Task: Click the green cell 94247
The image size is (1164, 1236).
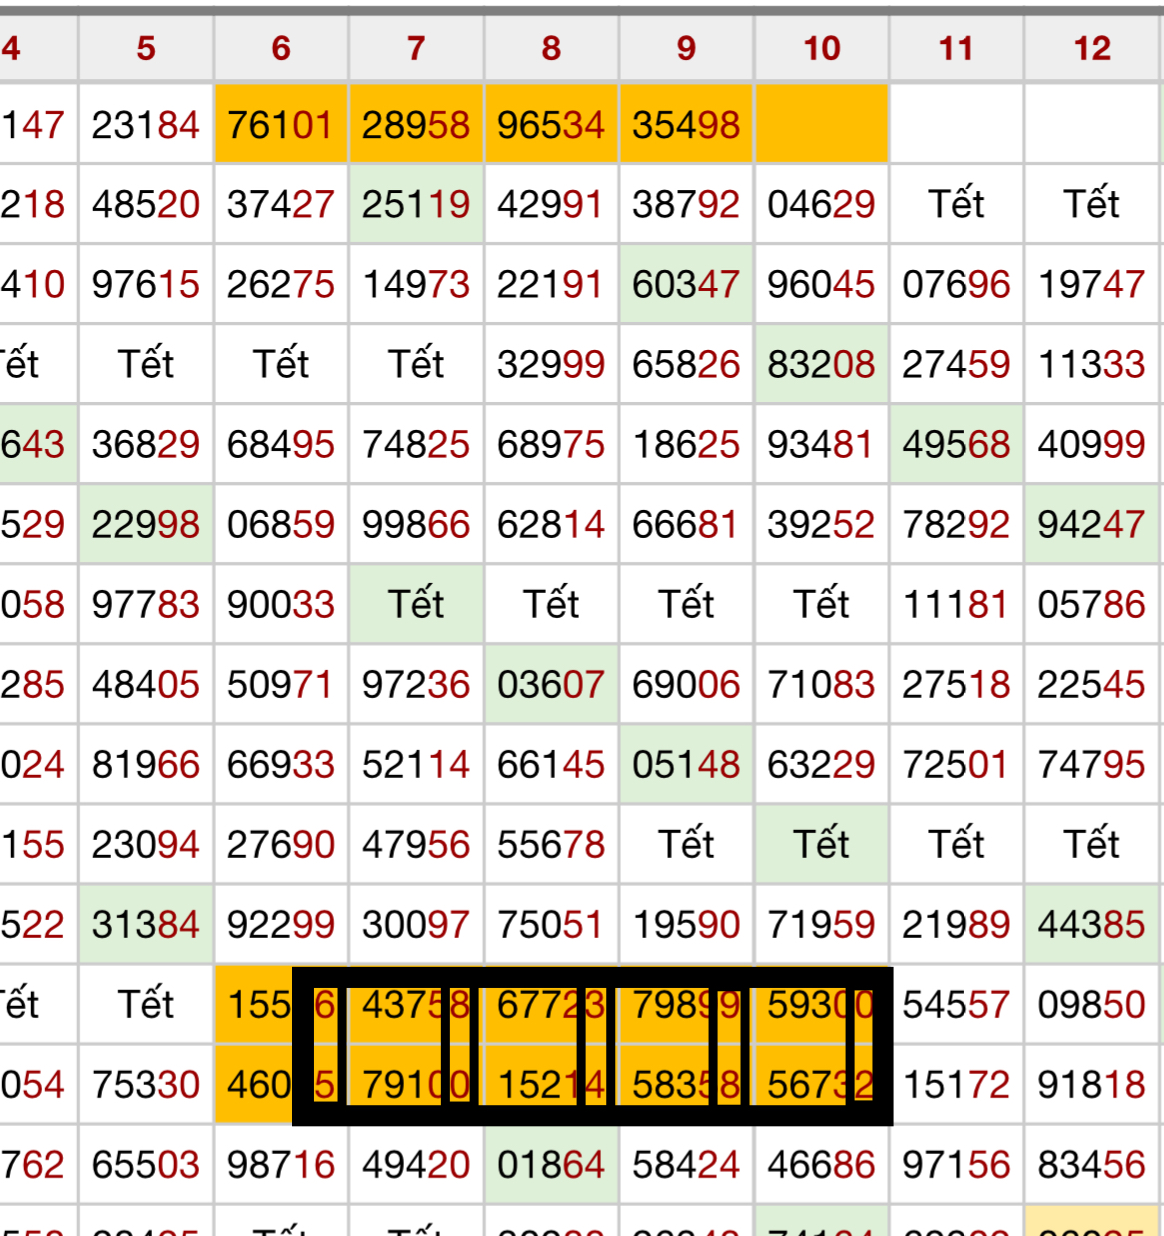Action: 1092,524
